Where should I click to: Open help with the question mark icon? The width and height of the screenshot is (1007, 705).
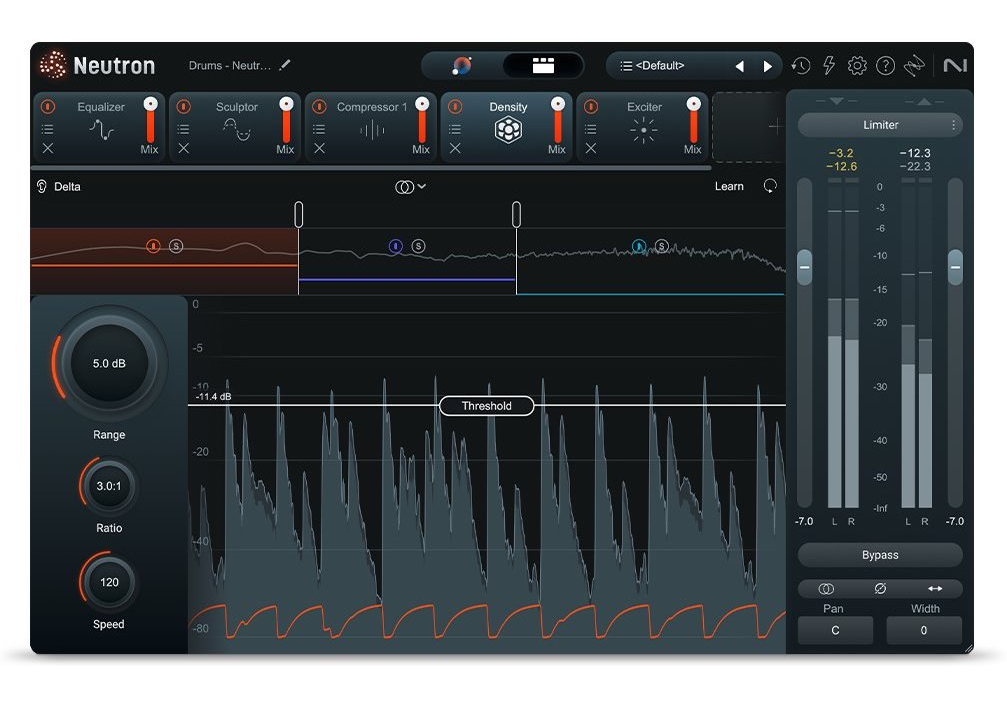(885, 65)
